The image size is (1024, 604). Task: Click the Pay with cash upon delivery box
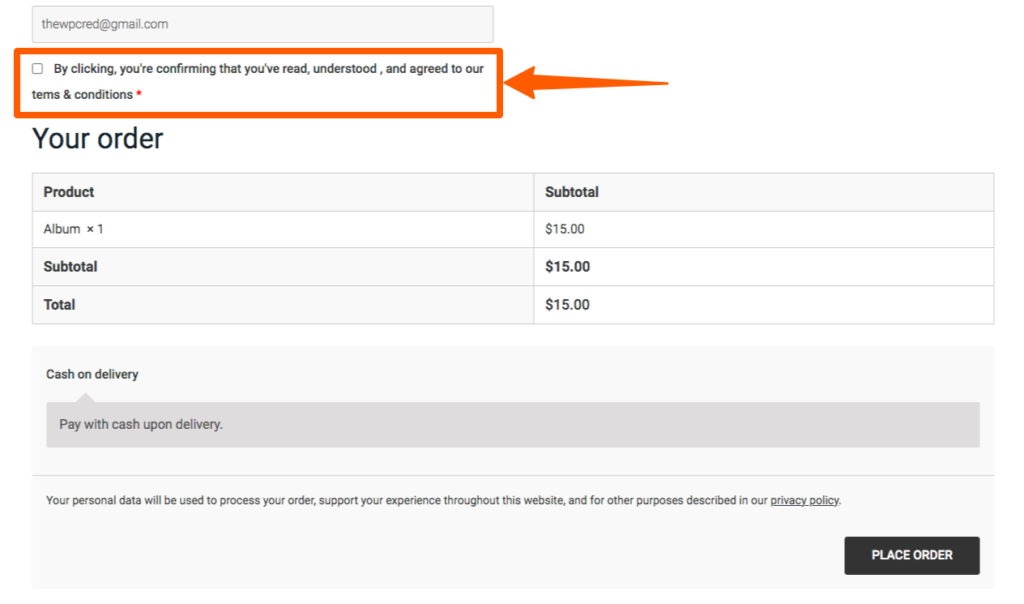tap(513, 424)
